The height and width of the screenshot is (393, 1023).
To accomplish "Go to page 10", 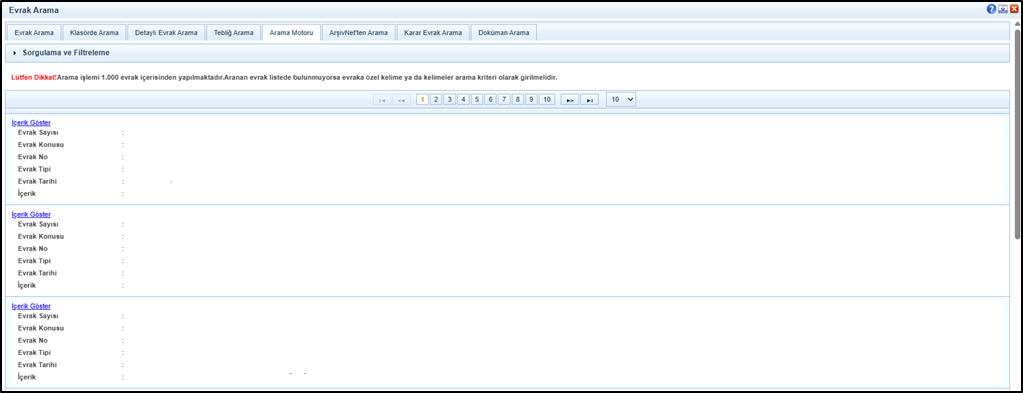I will [x=547, y=100].
